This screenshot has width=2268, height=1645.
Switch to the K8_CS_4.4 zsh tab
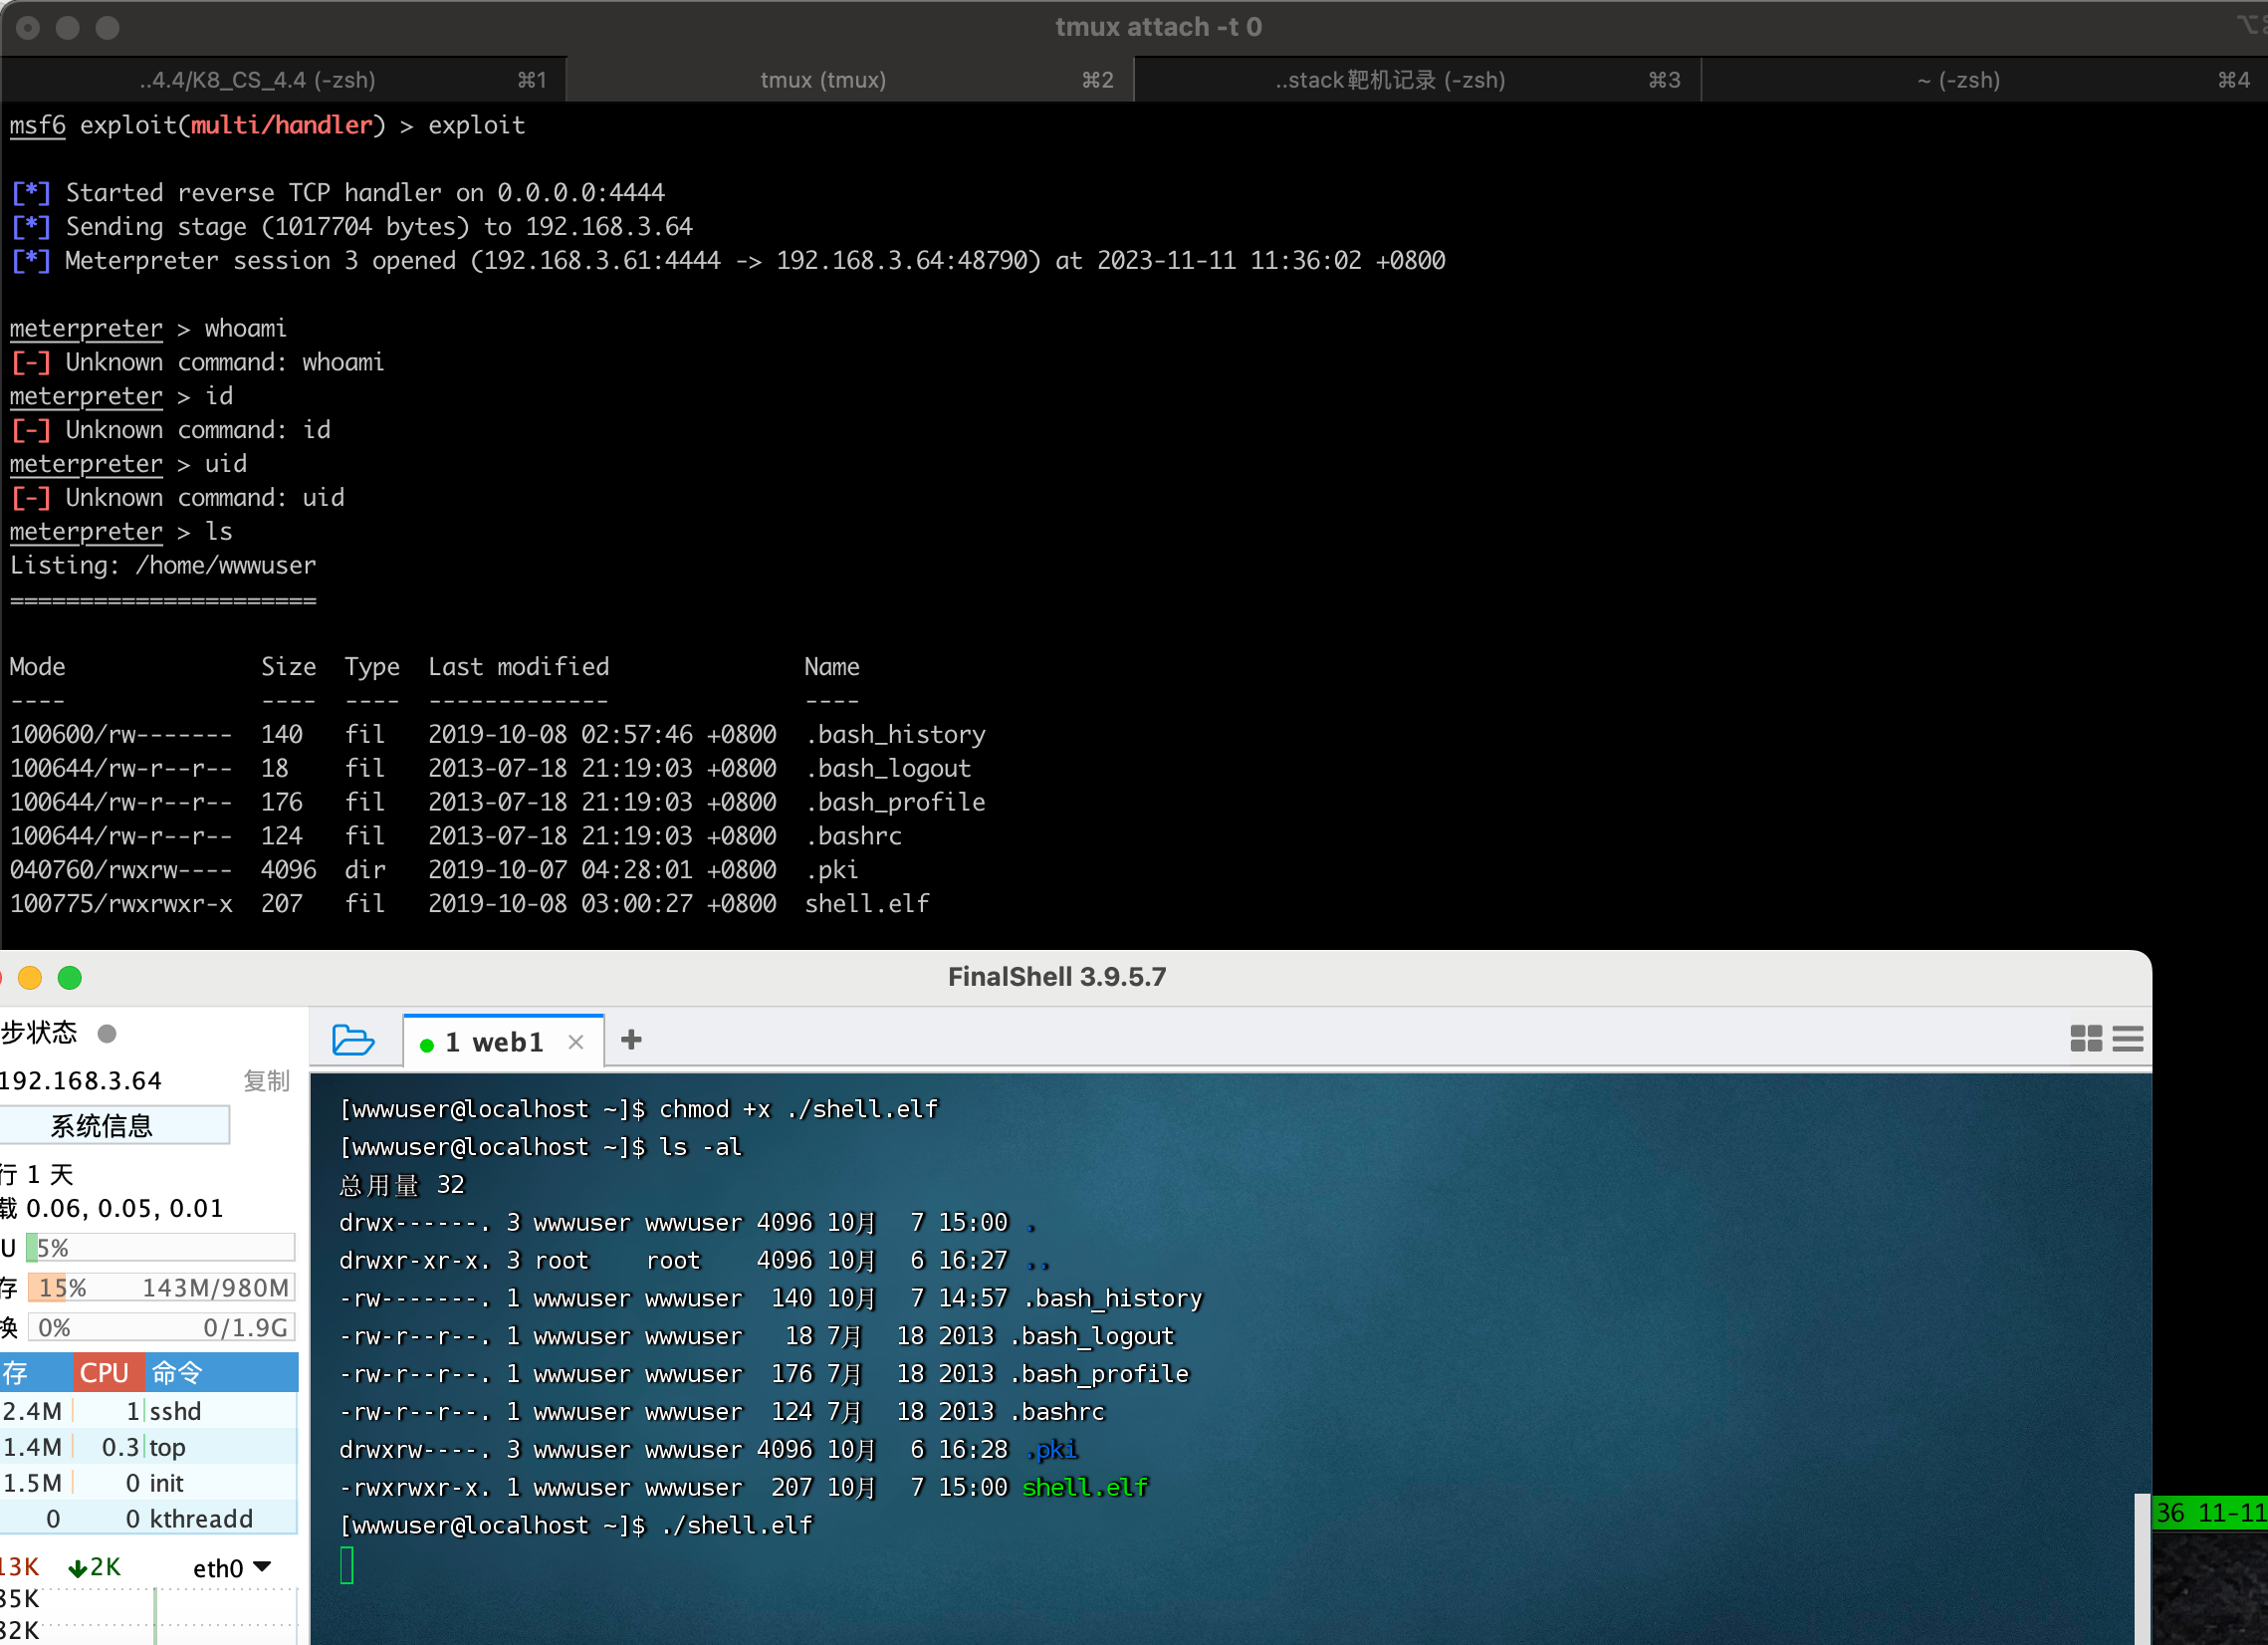(284, 79)
